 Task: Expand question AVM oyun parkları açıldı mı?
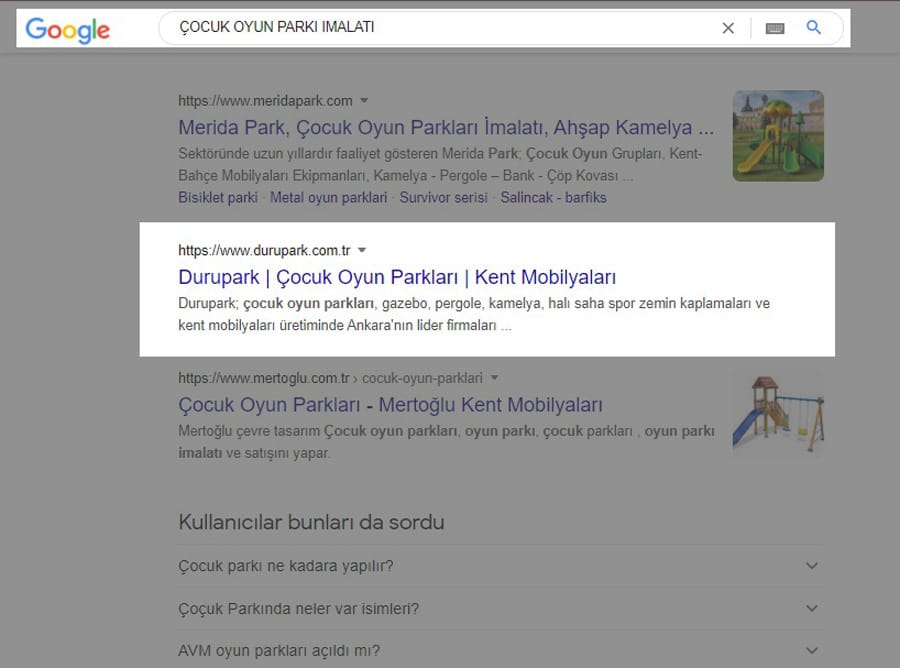tap(500, 651)
